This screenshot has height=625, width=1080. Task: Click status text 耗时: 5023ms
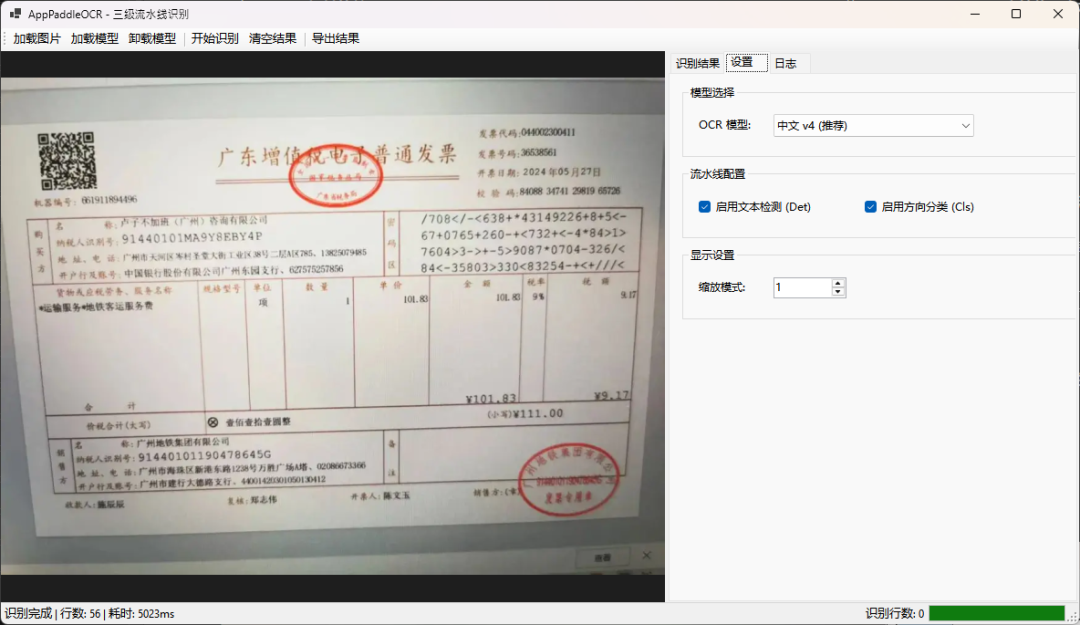pos(141,613)
